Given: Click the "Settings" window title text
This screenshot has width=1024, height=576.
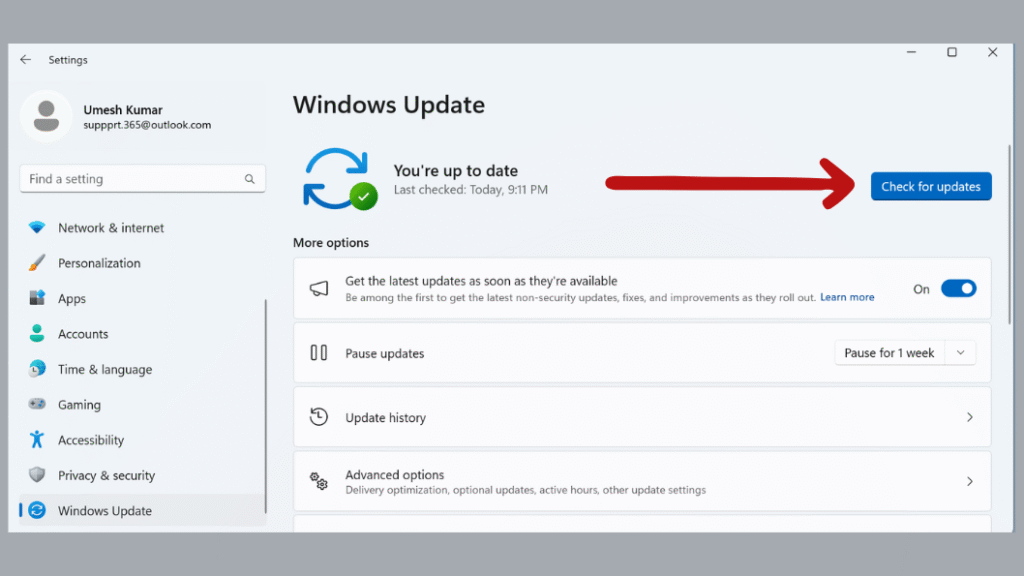Looking at the screenshot, I should coord(68,59).
